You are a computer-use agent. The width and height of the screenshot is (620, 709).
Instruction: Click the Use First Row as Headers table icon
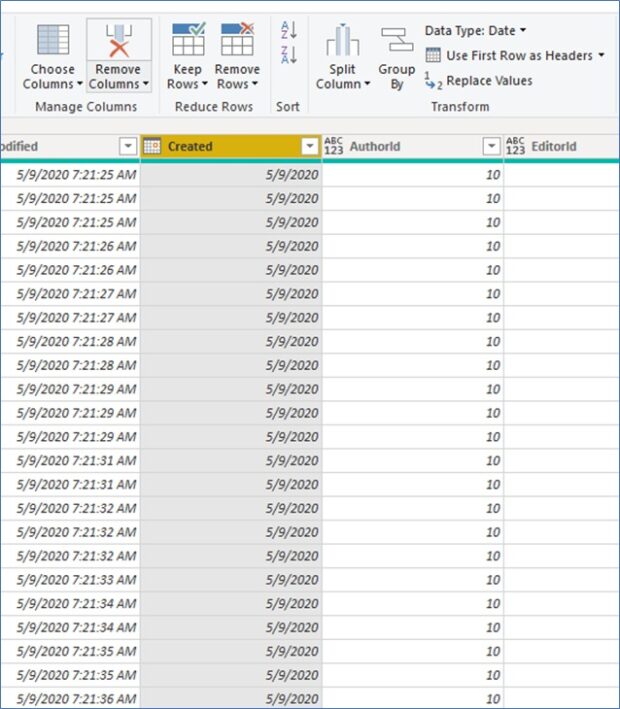[433, 55]
